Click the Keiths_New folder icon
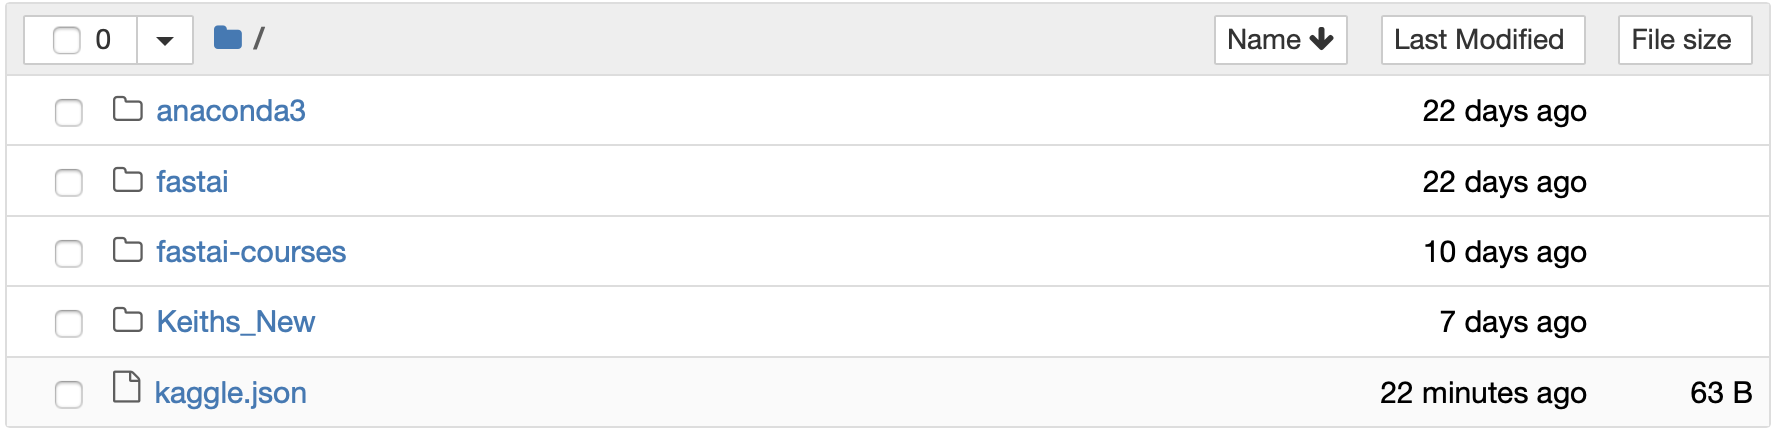1776x428 pixels. click(x=127, y=320)
